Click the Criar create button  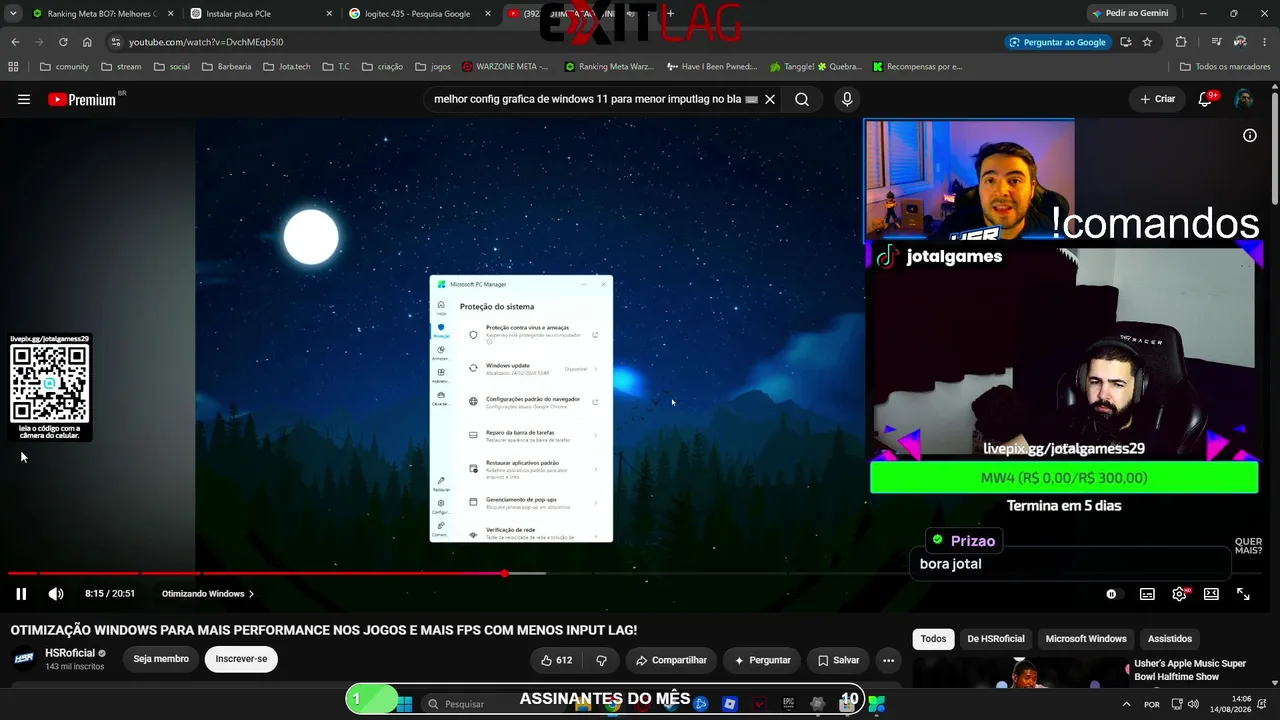tap(1158, 99)
